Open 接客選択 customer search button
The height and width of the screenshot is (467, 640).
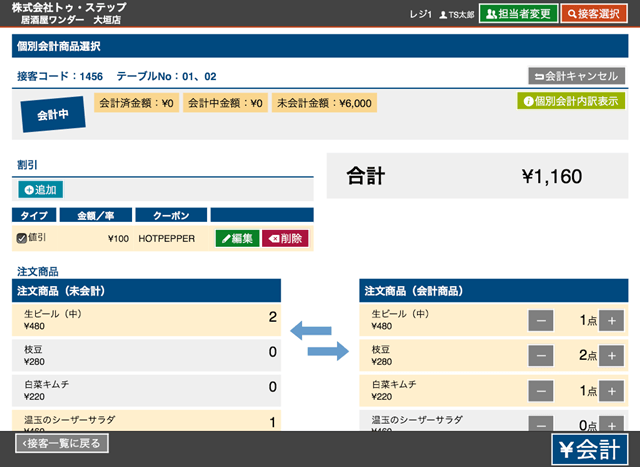tap(600, 14)
